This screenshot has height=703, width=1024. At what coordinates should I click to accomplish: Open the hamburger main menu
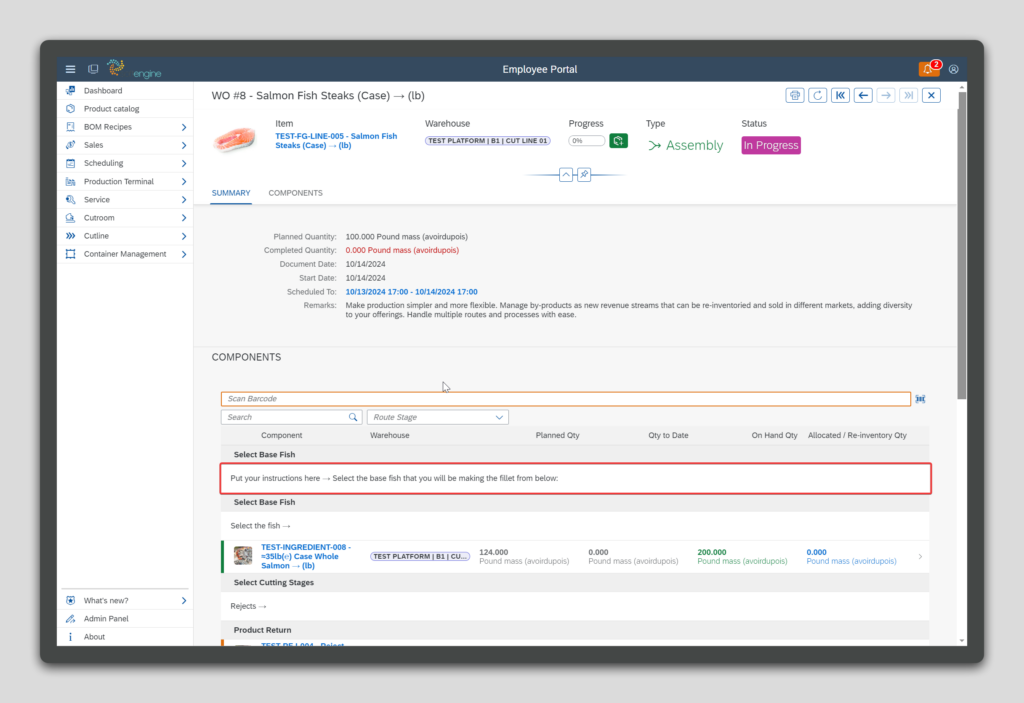pyautogui.click(x=71, y=69)
